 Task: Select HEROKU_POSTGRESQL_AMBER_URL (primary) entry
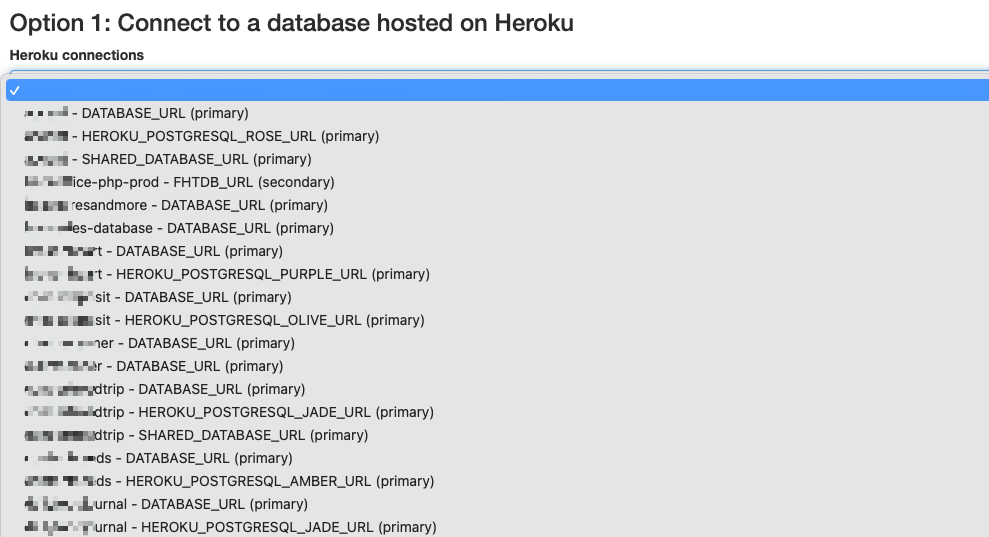tap(497, 481)
